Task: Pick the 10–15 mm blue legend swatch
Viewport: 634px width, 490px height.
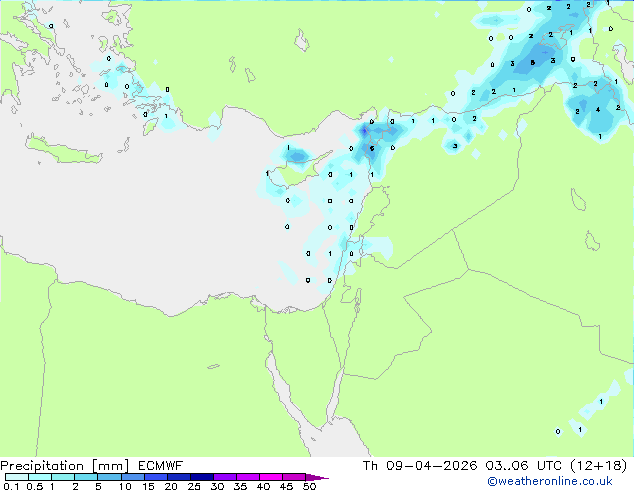Action: point(132,477)
